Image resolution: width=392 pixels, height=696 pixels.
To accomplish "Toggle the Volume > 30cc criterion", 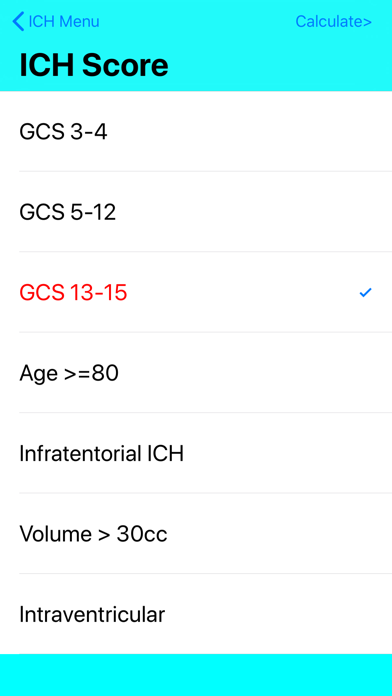I will [x=196, y=533].
